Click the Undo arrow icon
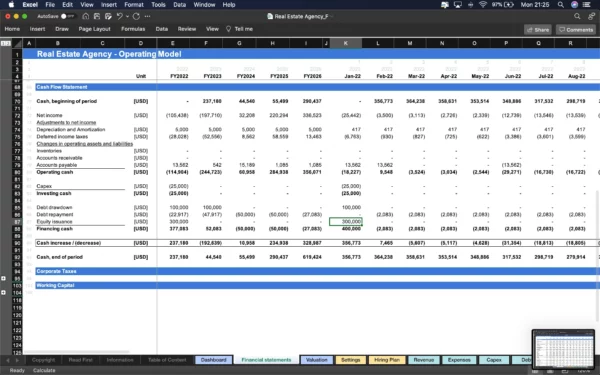 point(119,16)
